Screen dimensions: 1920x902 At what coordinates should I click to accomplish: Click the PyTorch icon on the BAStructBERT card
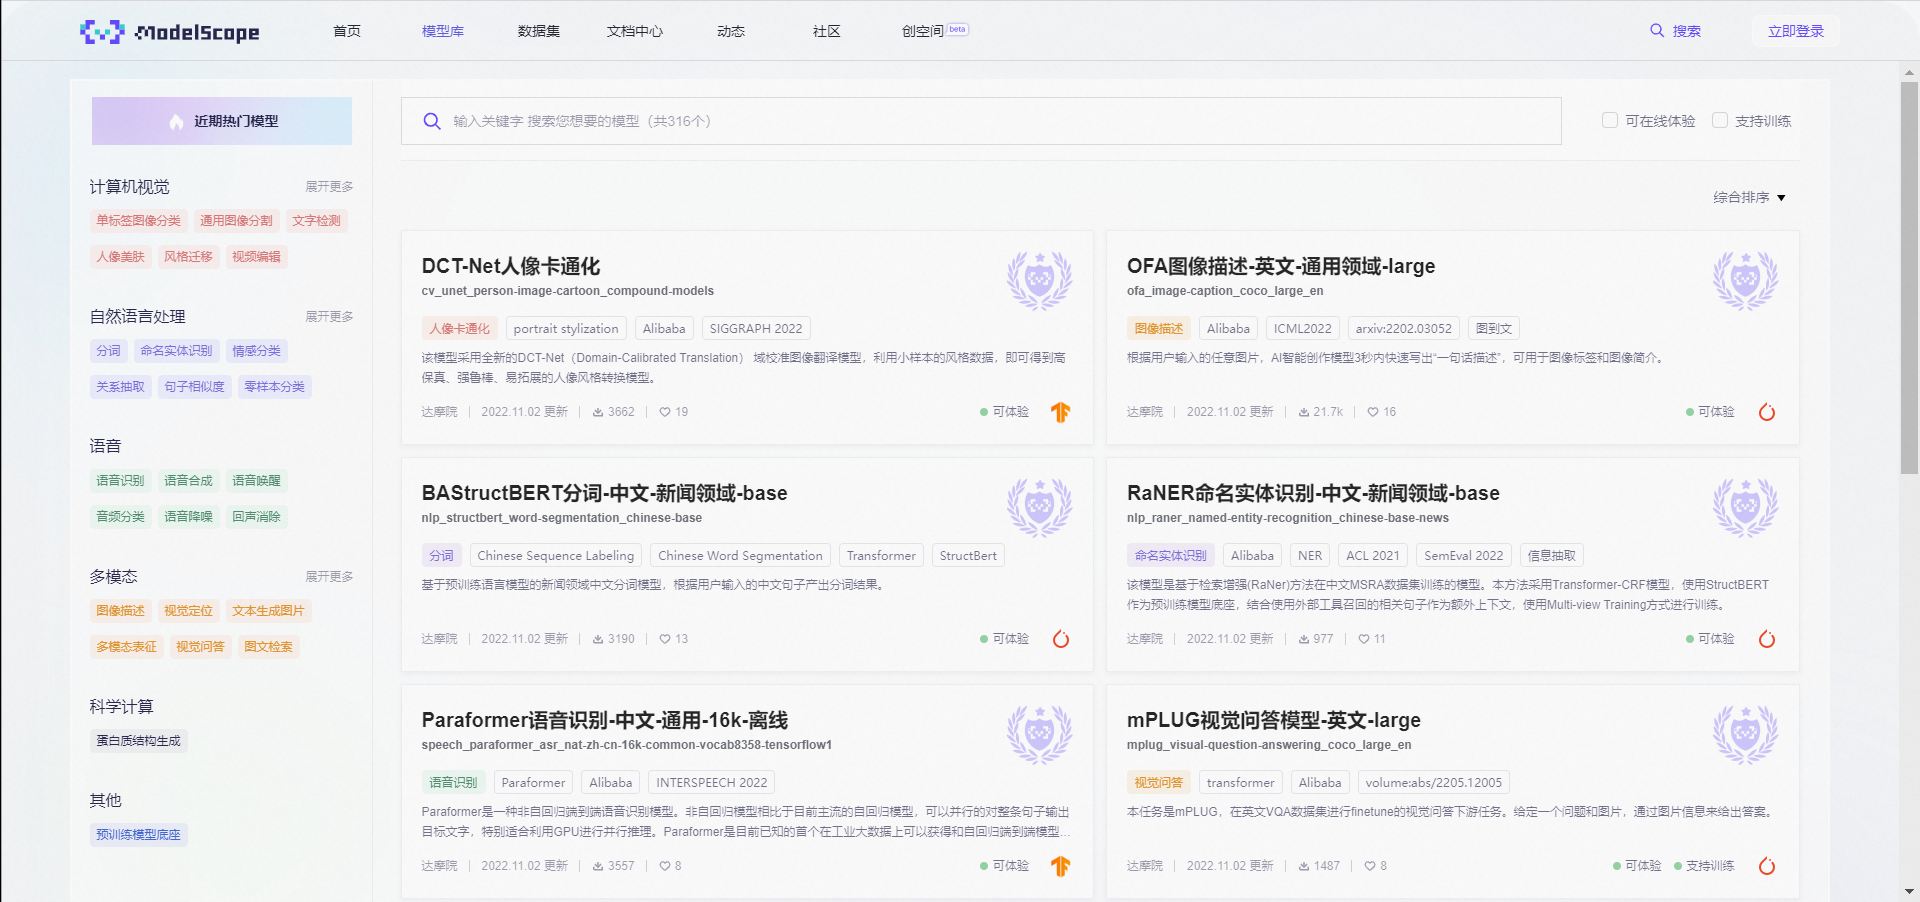pos(1061,639)
